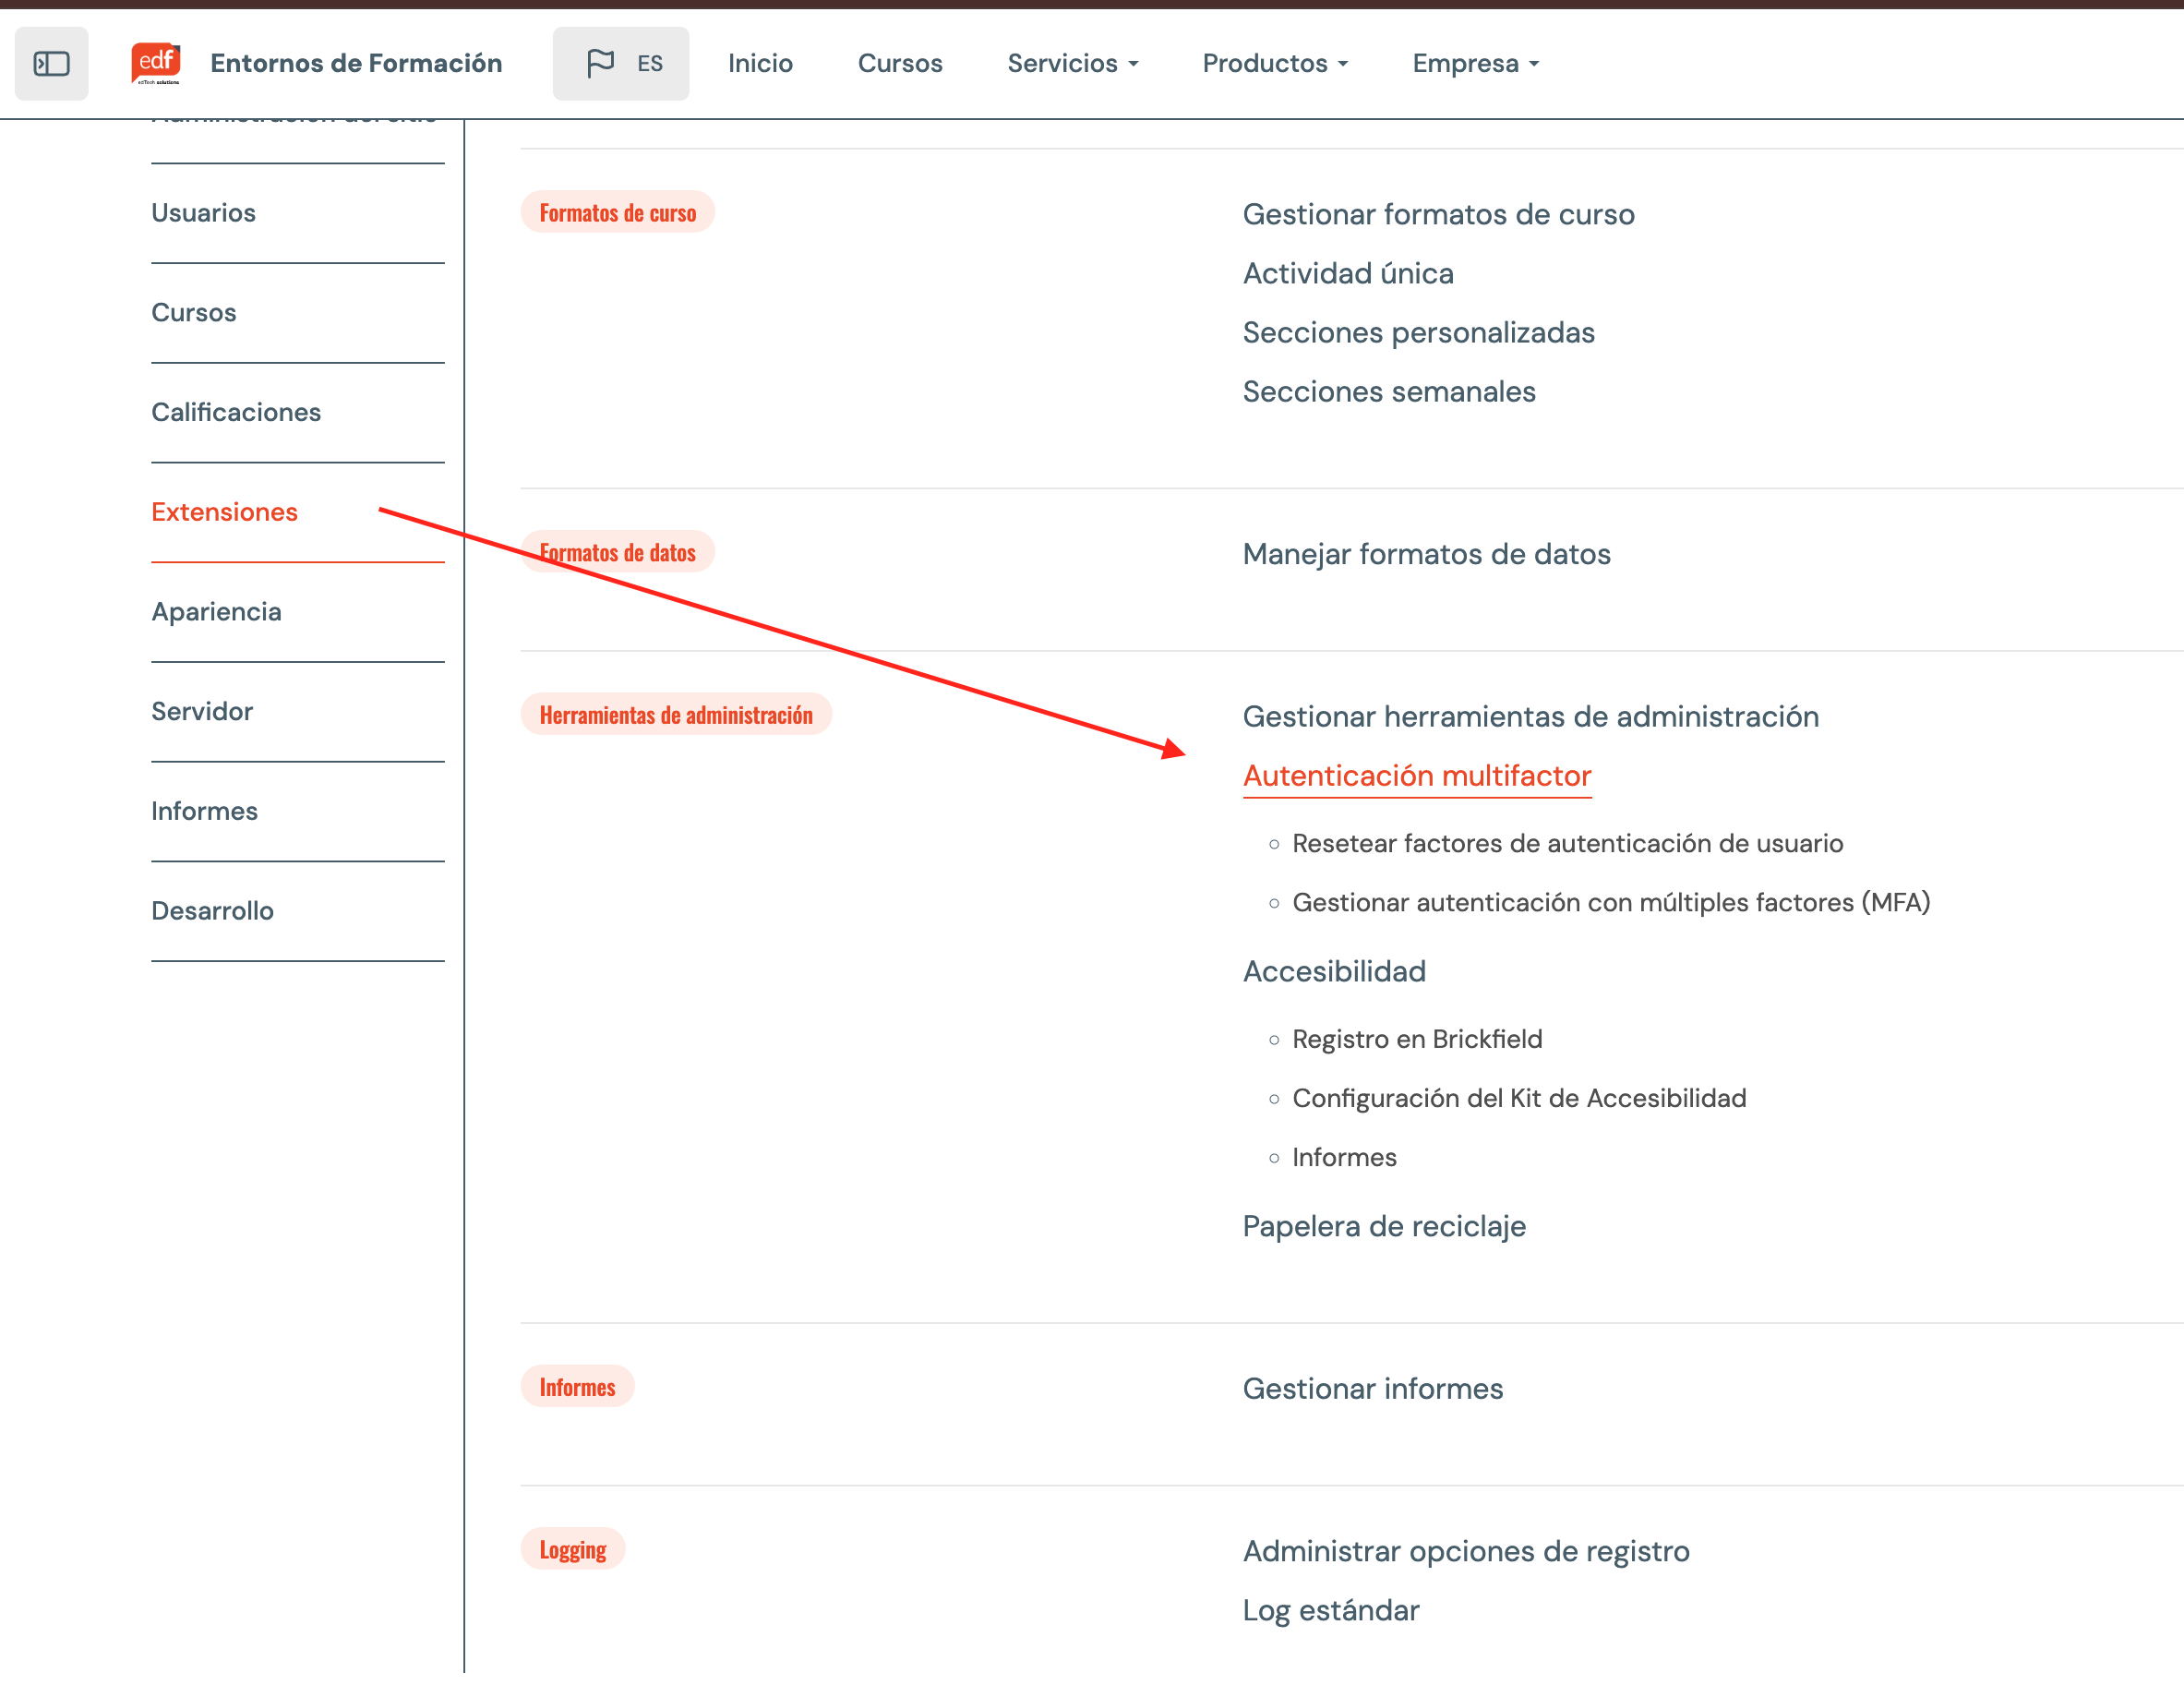Open Informes under Accesibilidad
2184x1697 pixels.
(1344, 1157)
